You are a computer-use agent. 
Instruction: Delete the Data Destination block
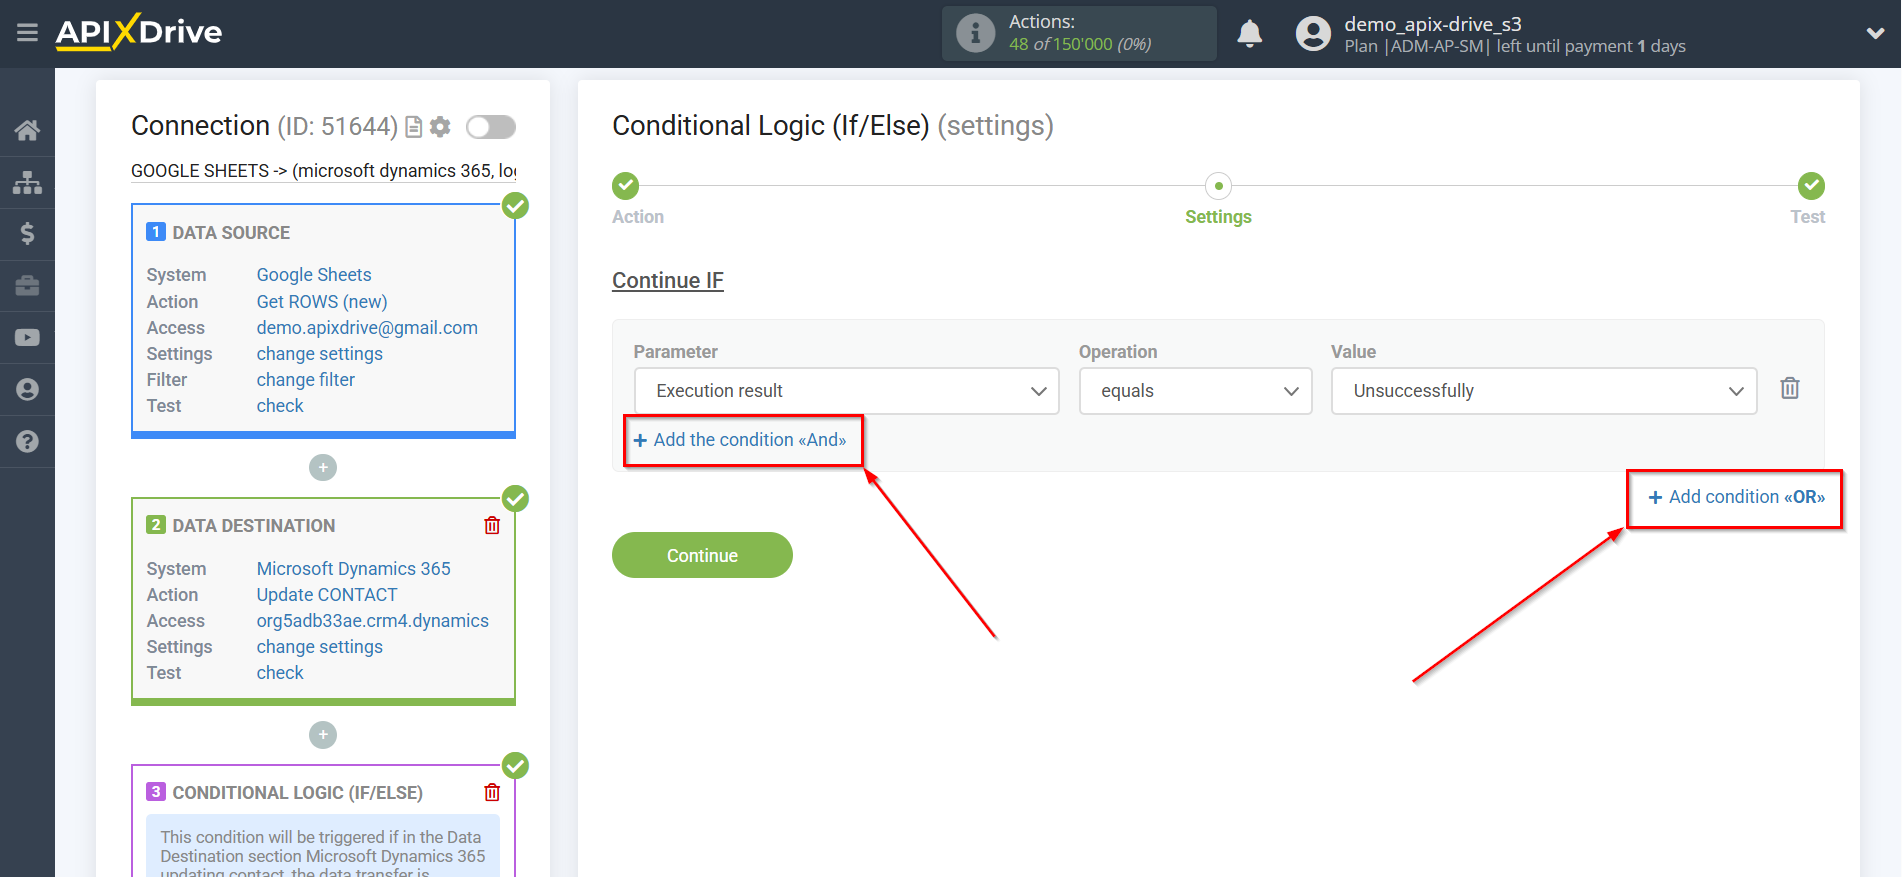pos(492,525)
